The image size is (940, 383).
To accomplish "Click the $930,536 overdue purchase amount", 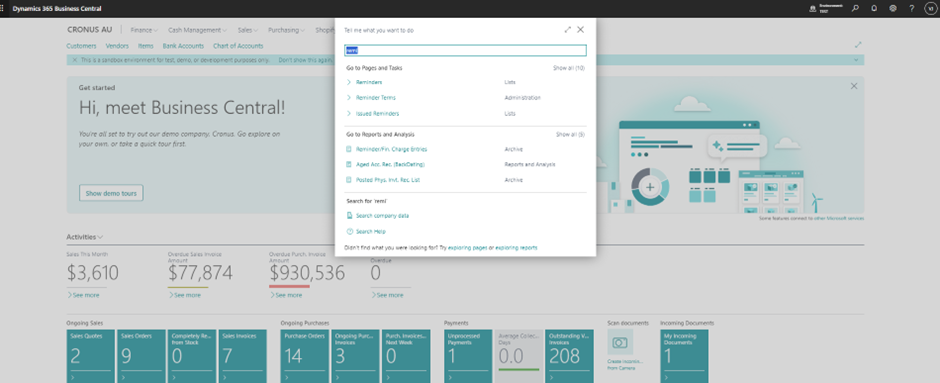I will [307, 273].
